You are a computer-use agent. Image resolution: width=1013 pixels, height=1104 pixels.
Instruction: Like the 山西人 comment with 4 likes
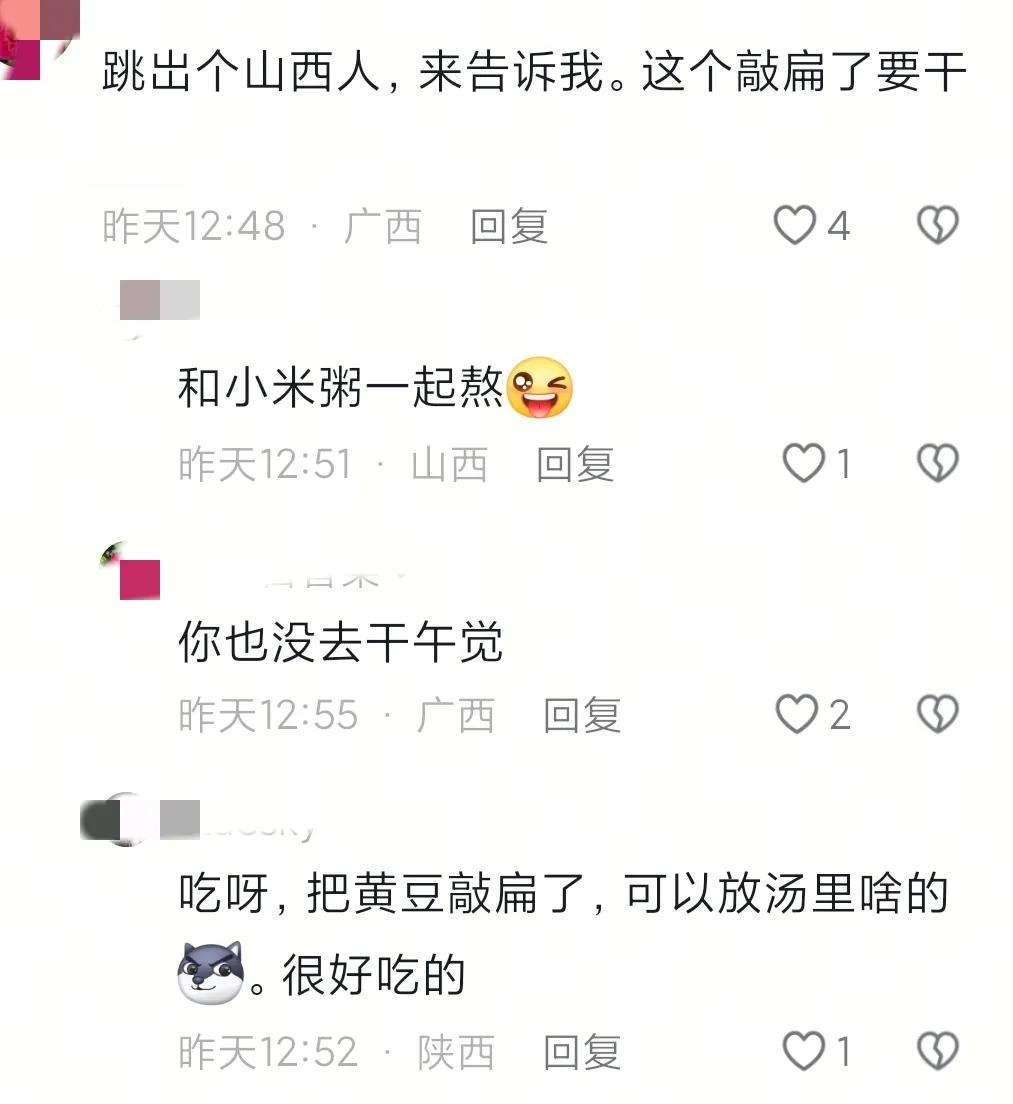[x=795, y=225]
